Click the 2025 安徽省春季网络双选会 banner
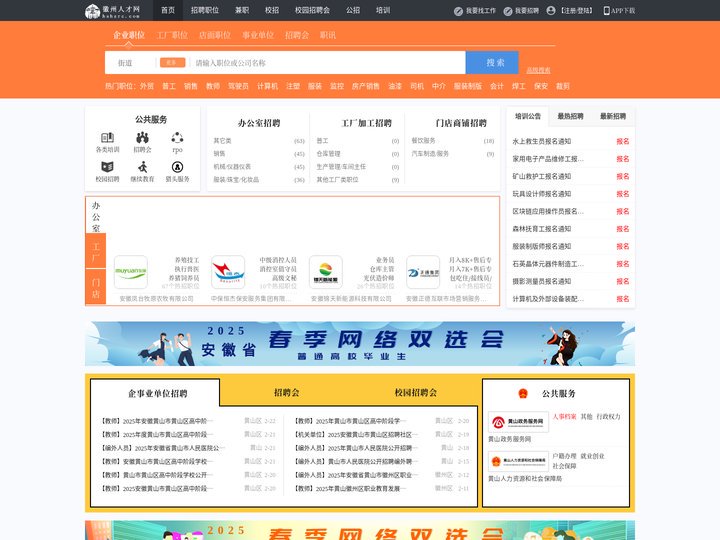 coord(360,343)
